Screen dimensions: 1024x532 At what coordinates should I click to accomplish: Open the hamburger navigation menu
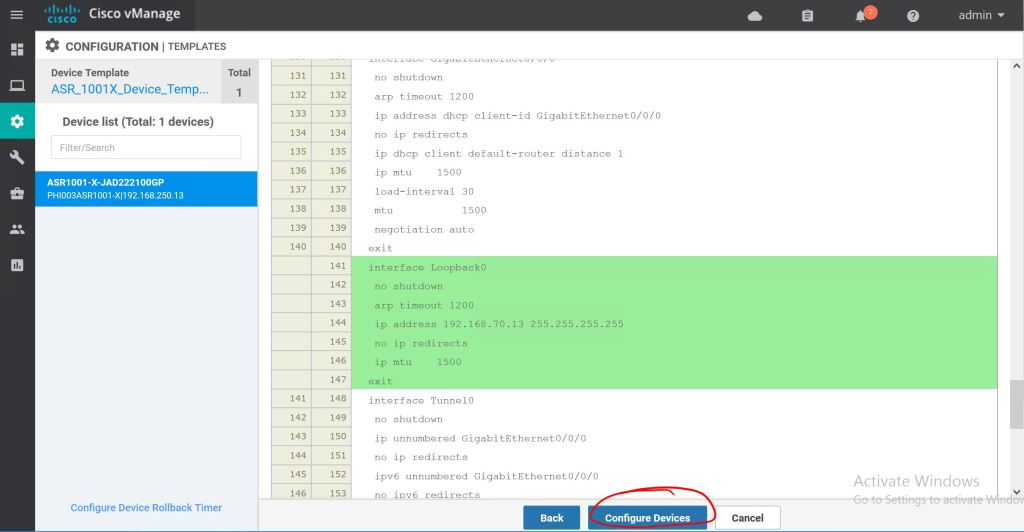pos(16,15)
